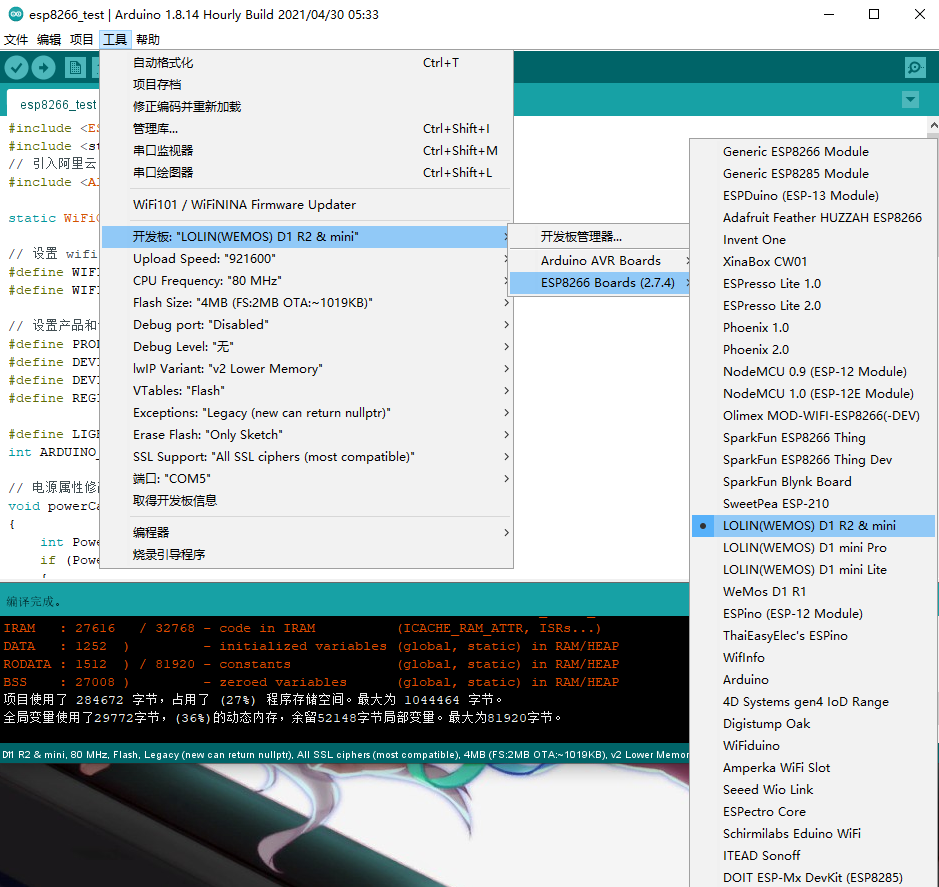939x887 pixels.
Task: Select WeMos D1 R1 board
Action: tap(813, 592)
